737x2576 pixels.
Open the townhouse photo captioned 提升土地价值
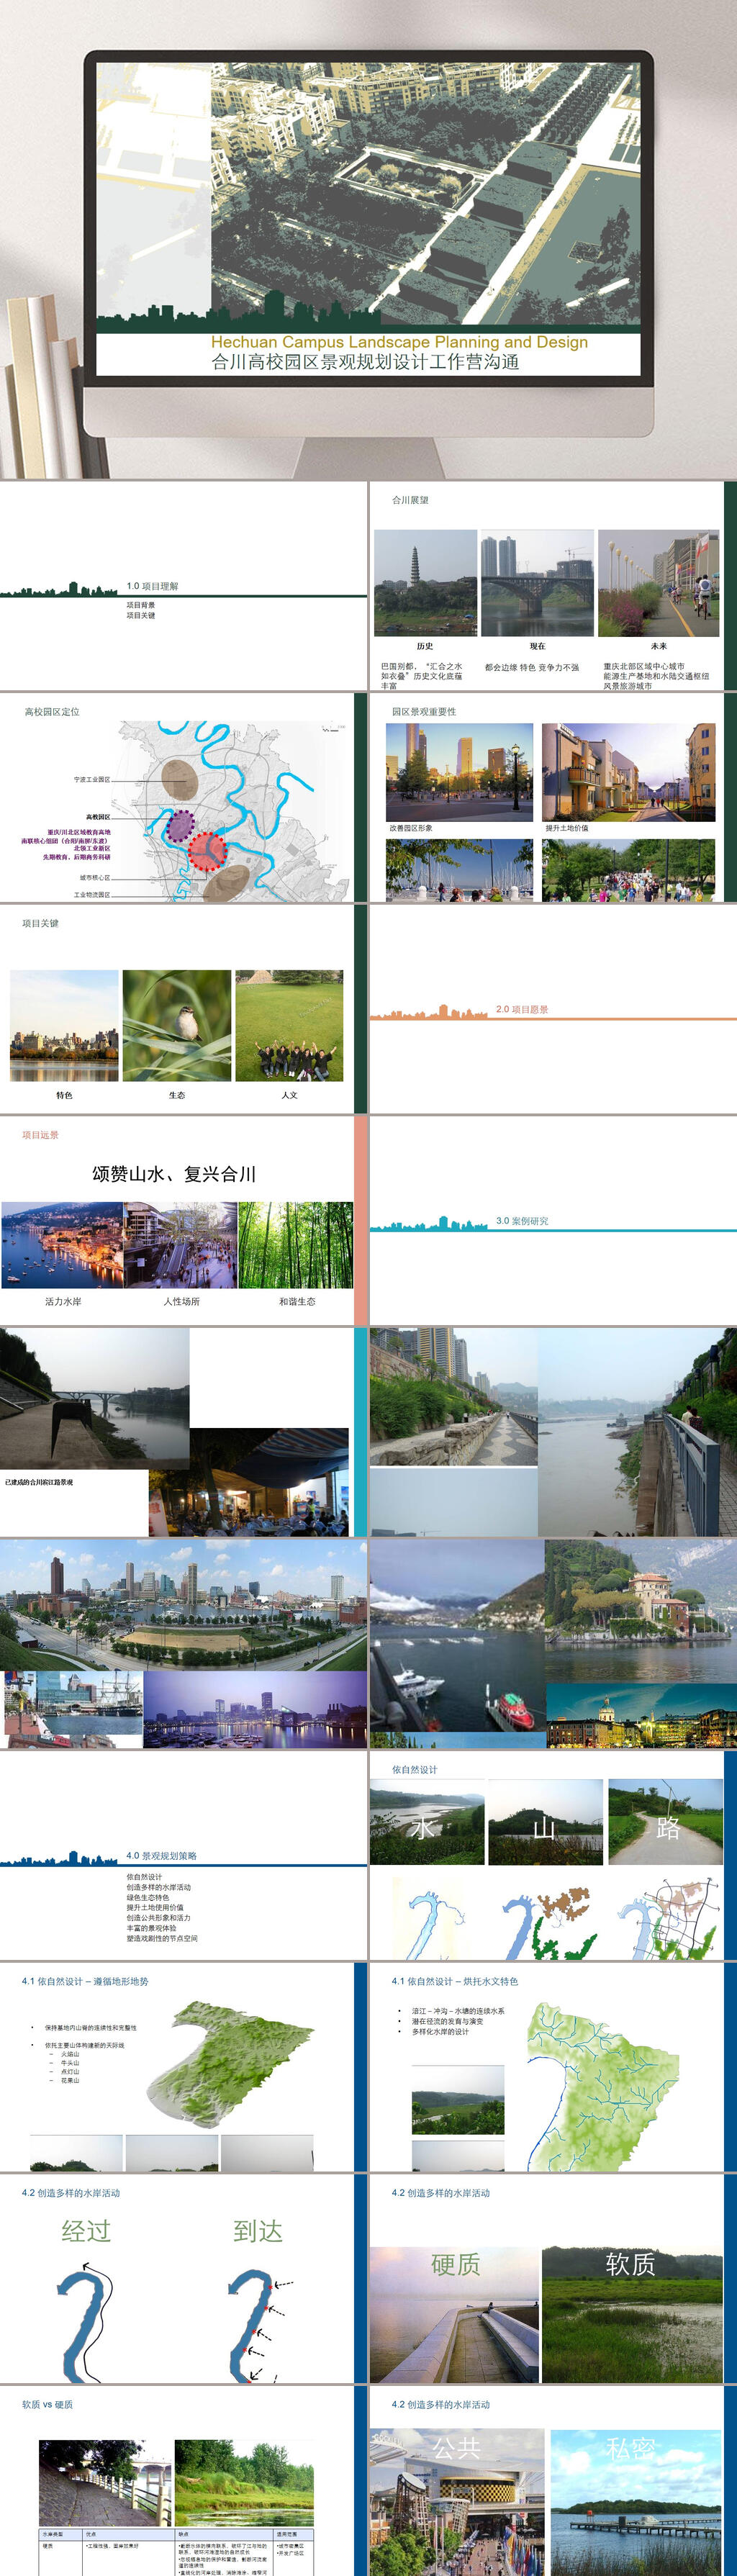tap(628, 772)
